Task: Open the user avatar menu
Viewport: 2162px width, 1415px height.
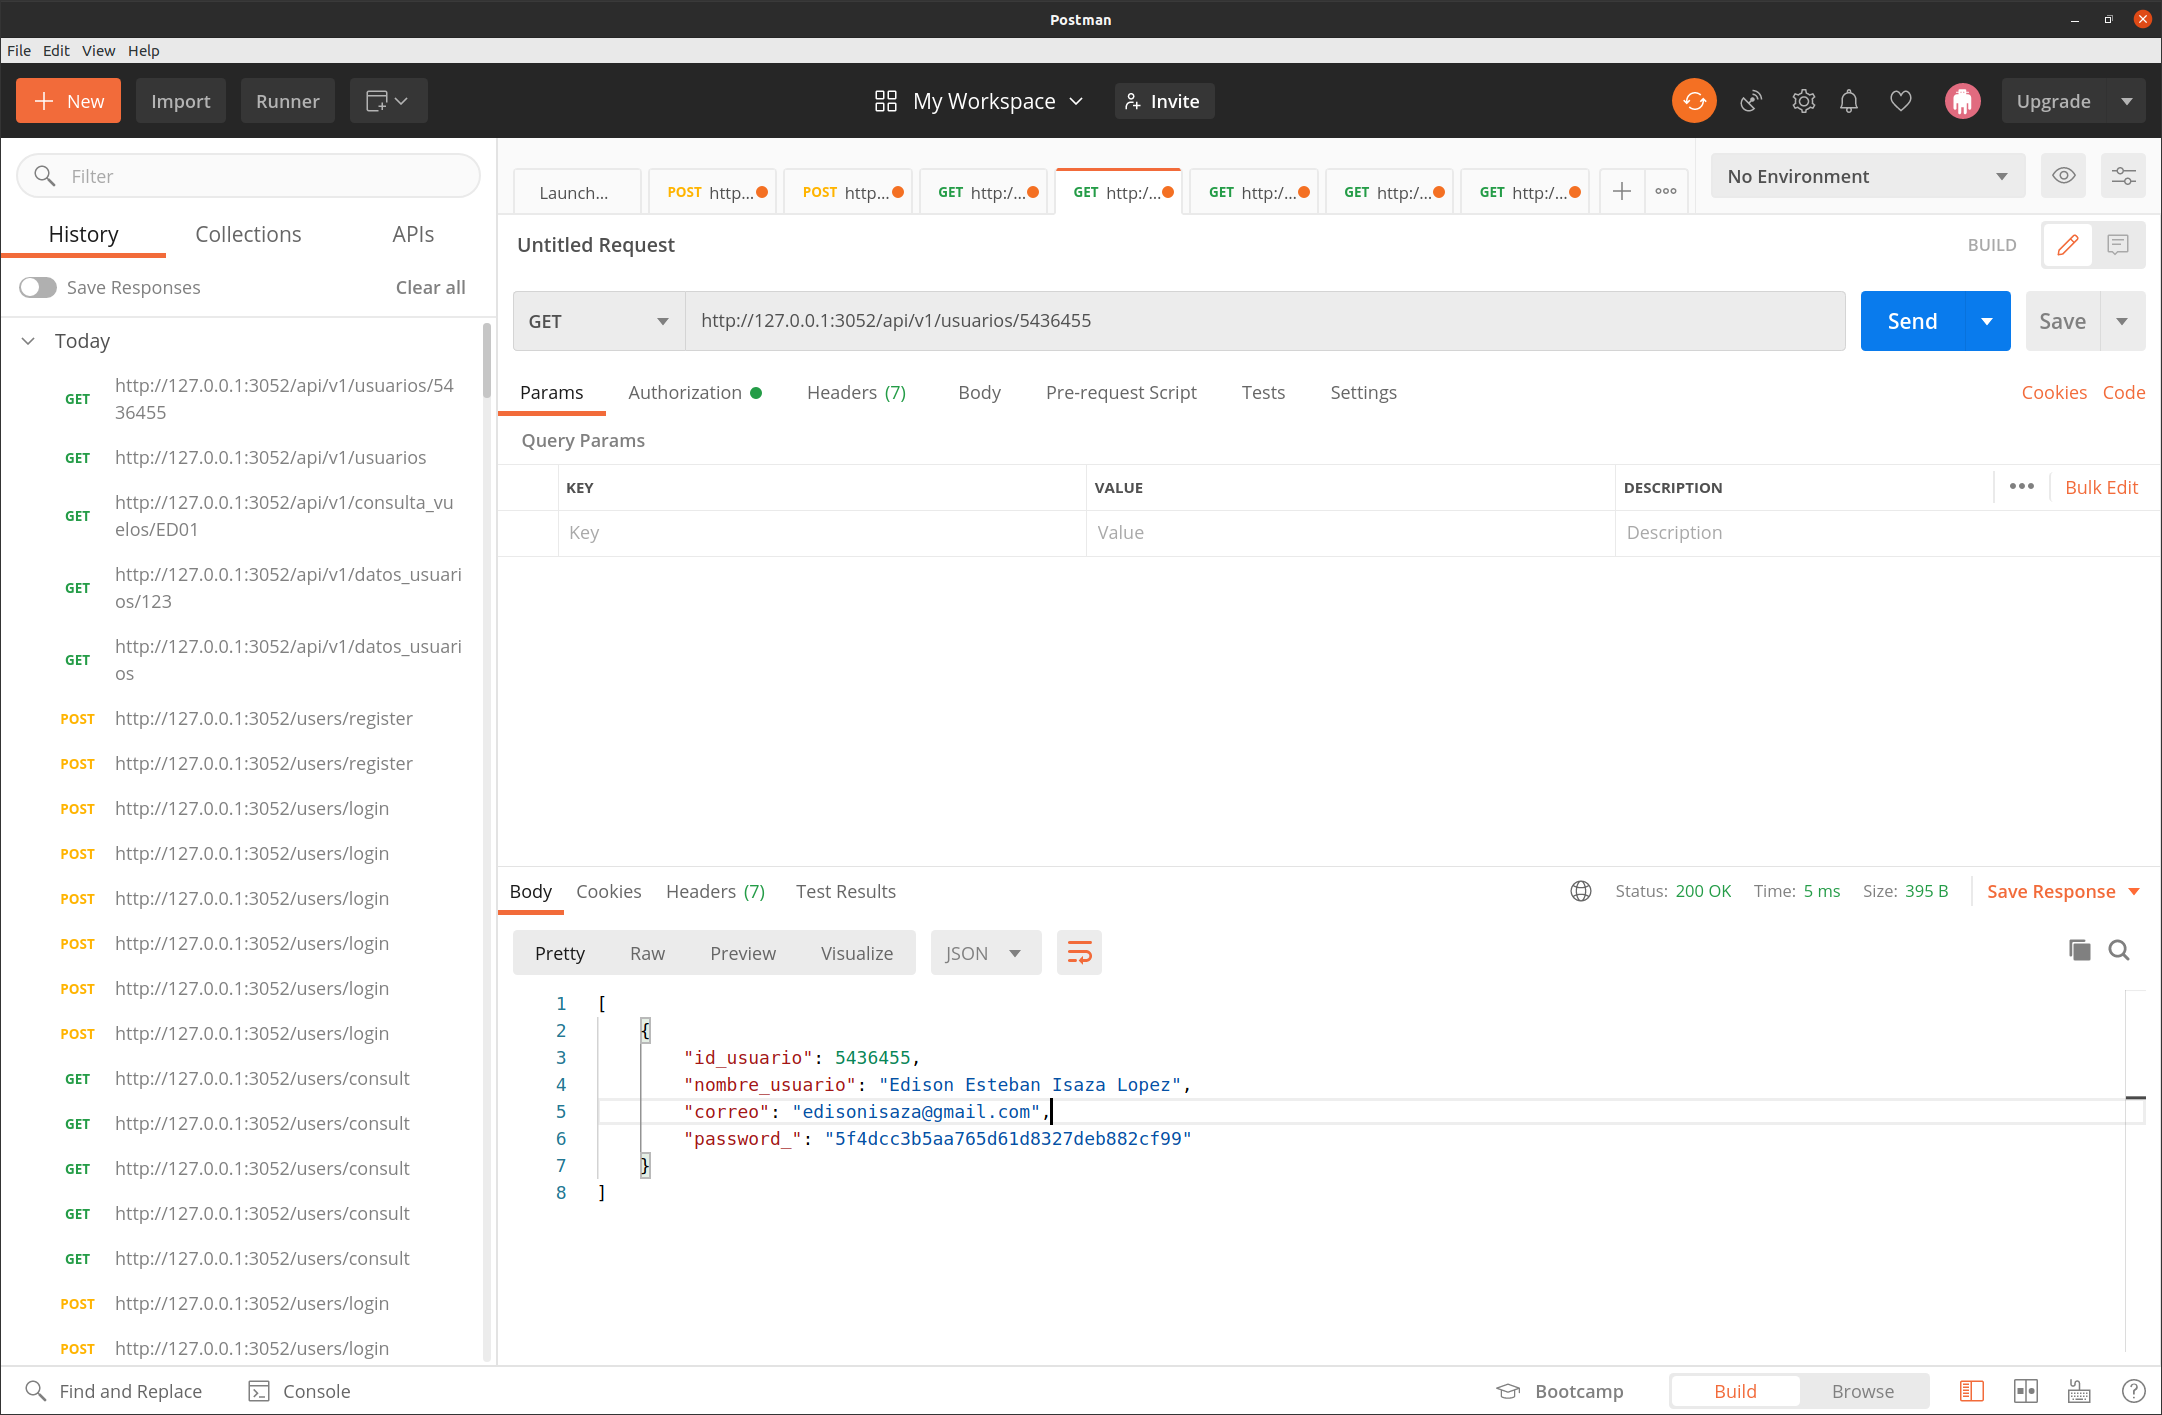Action: pos(1962,101)
